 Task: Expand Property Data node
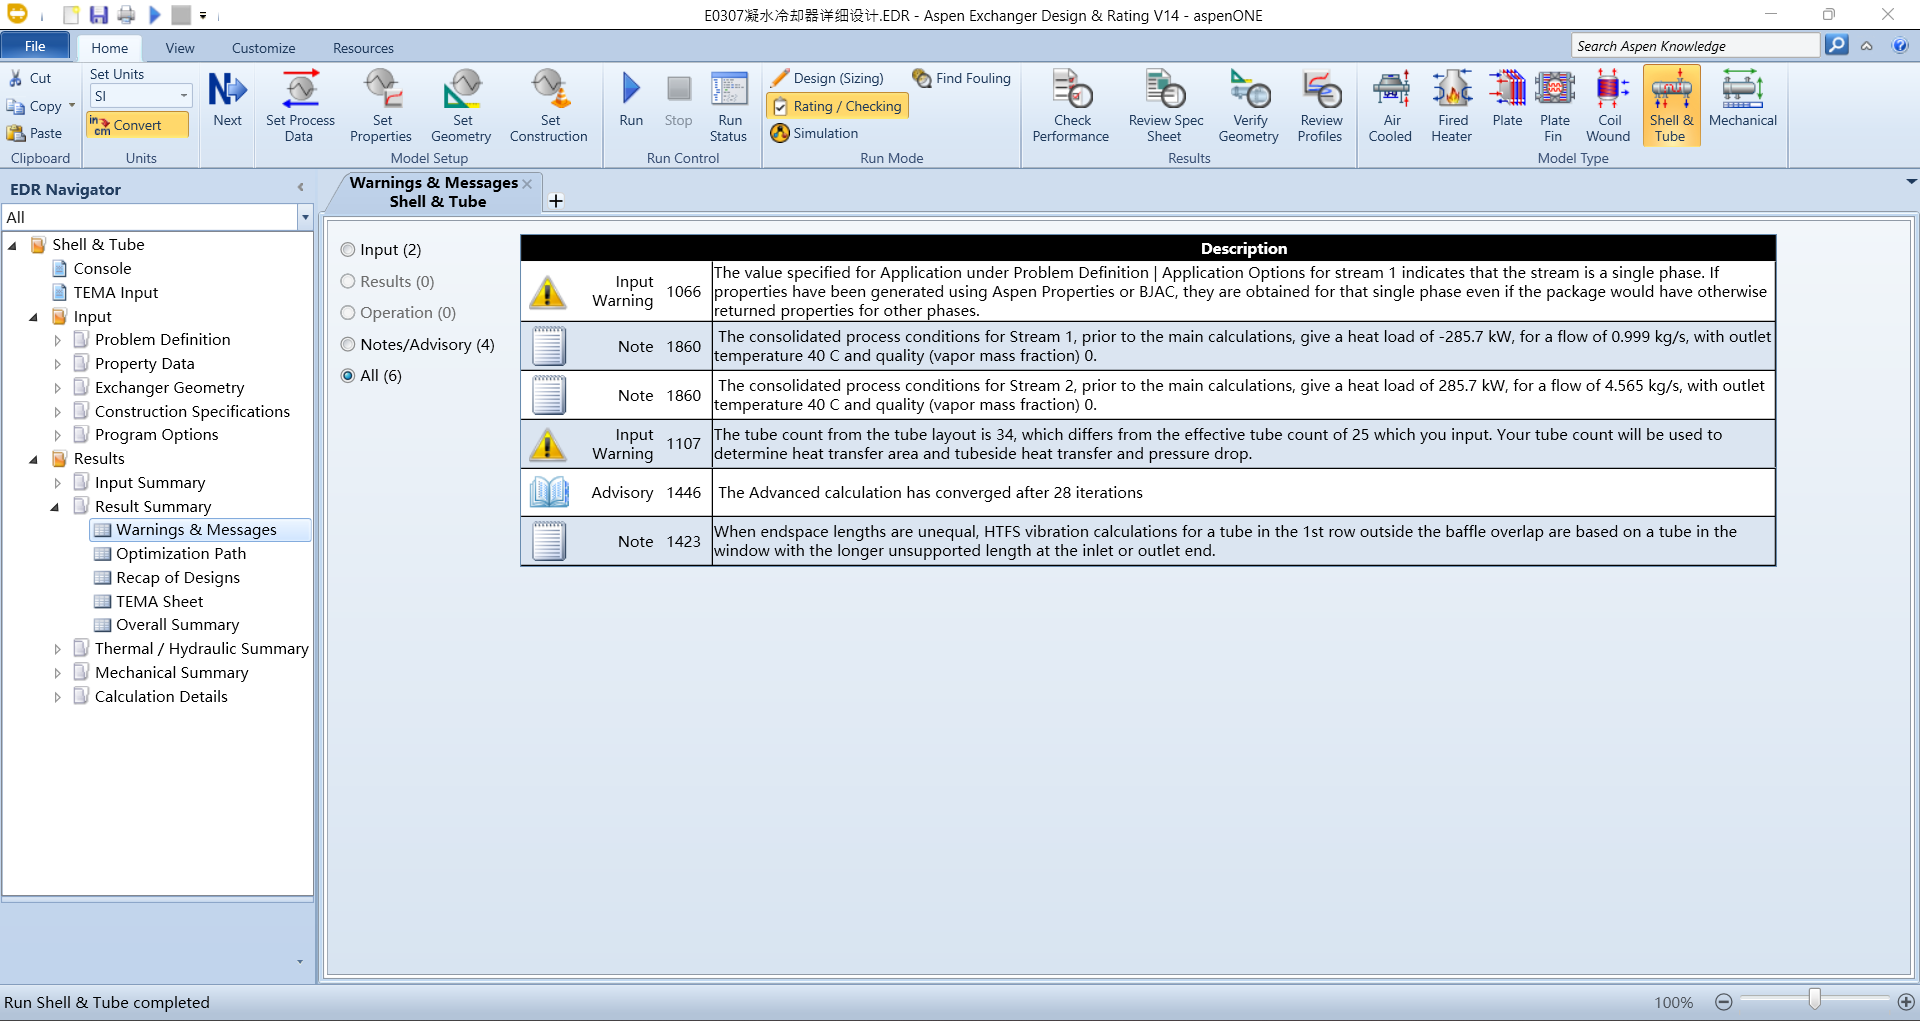(x=57, y=364)
